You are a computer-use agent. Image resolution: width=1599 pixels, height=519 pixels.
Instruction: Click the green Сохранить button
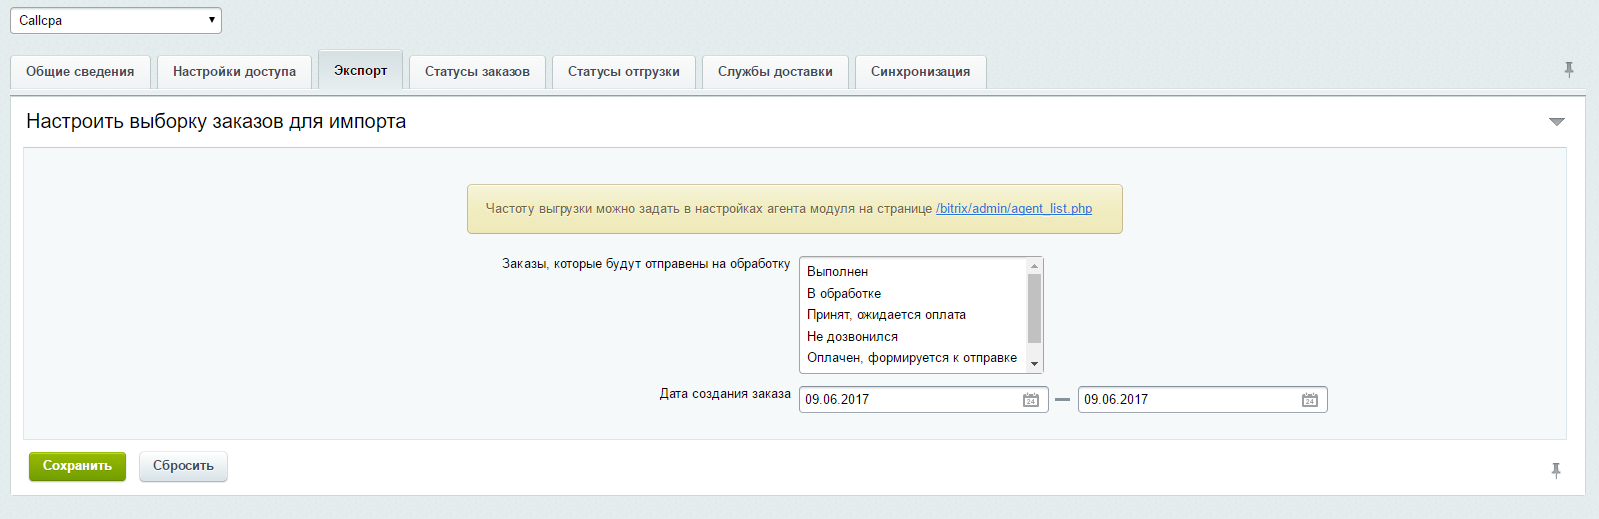coord(77,466)
